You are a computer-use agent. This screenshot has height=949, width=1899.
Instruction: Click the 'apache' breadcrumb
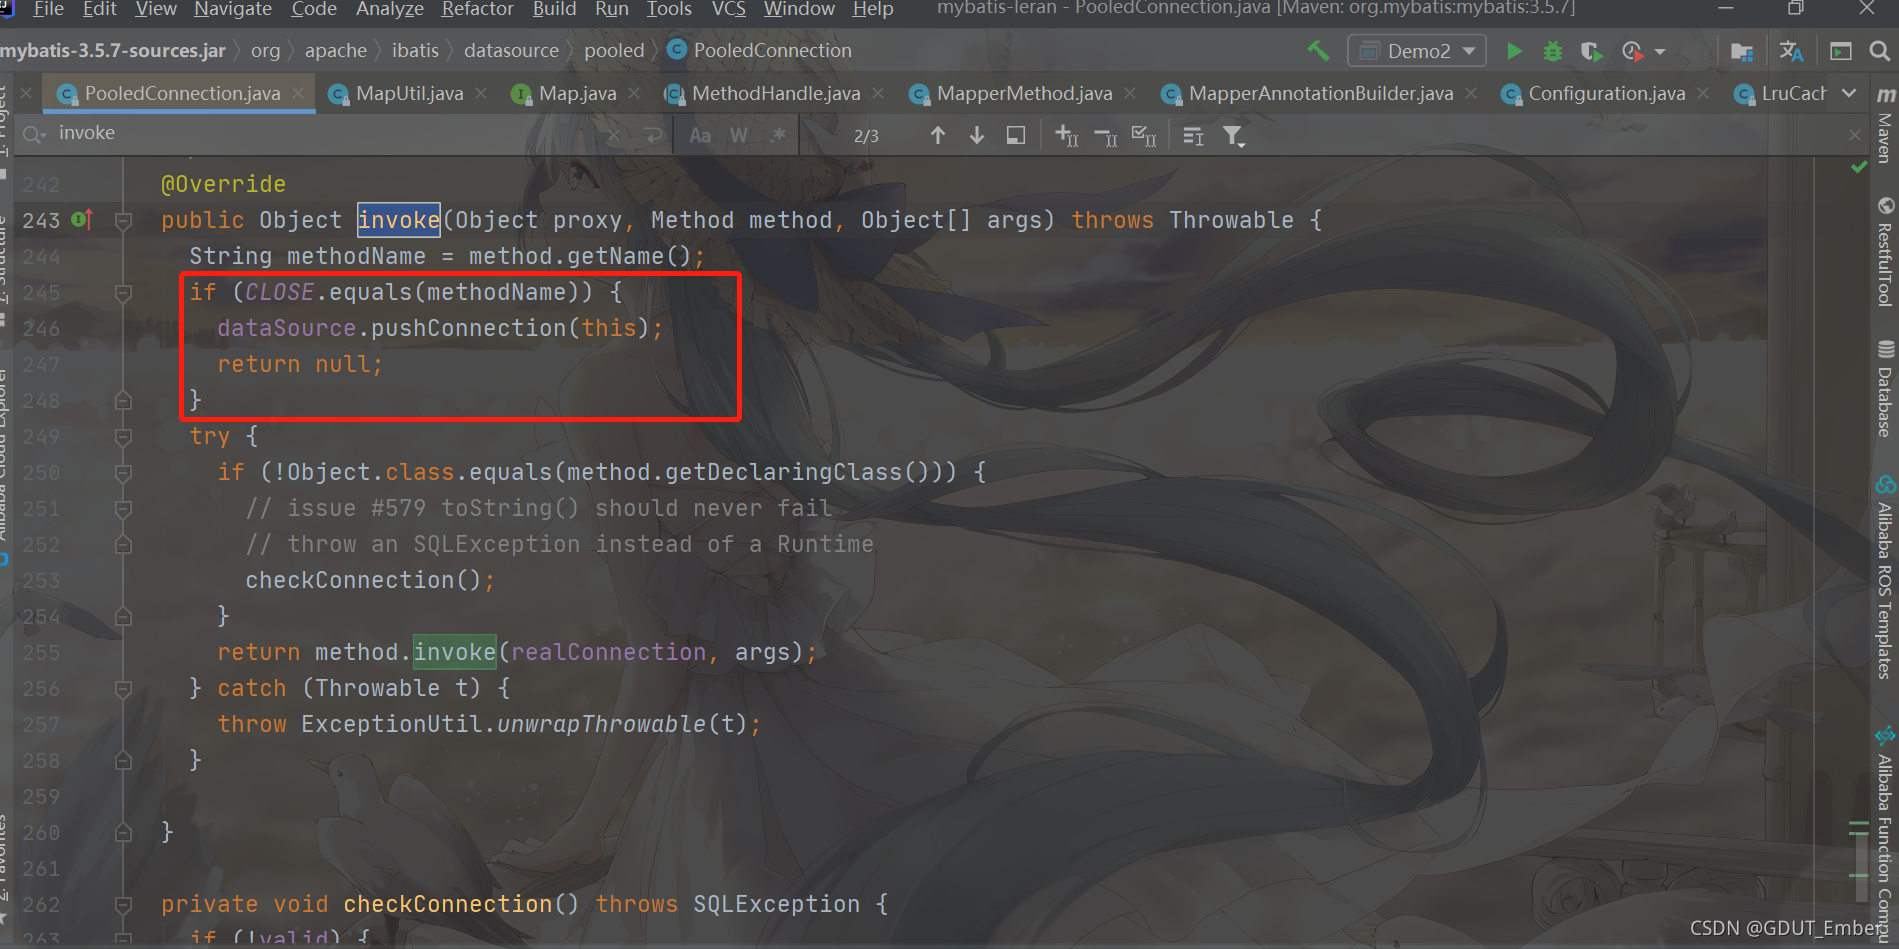335,50
